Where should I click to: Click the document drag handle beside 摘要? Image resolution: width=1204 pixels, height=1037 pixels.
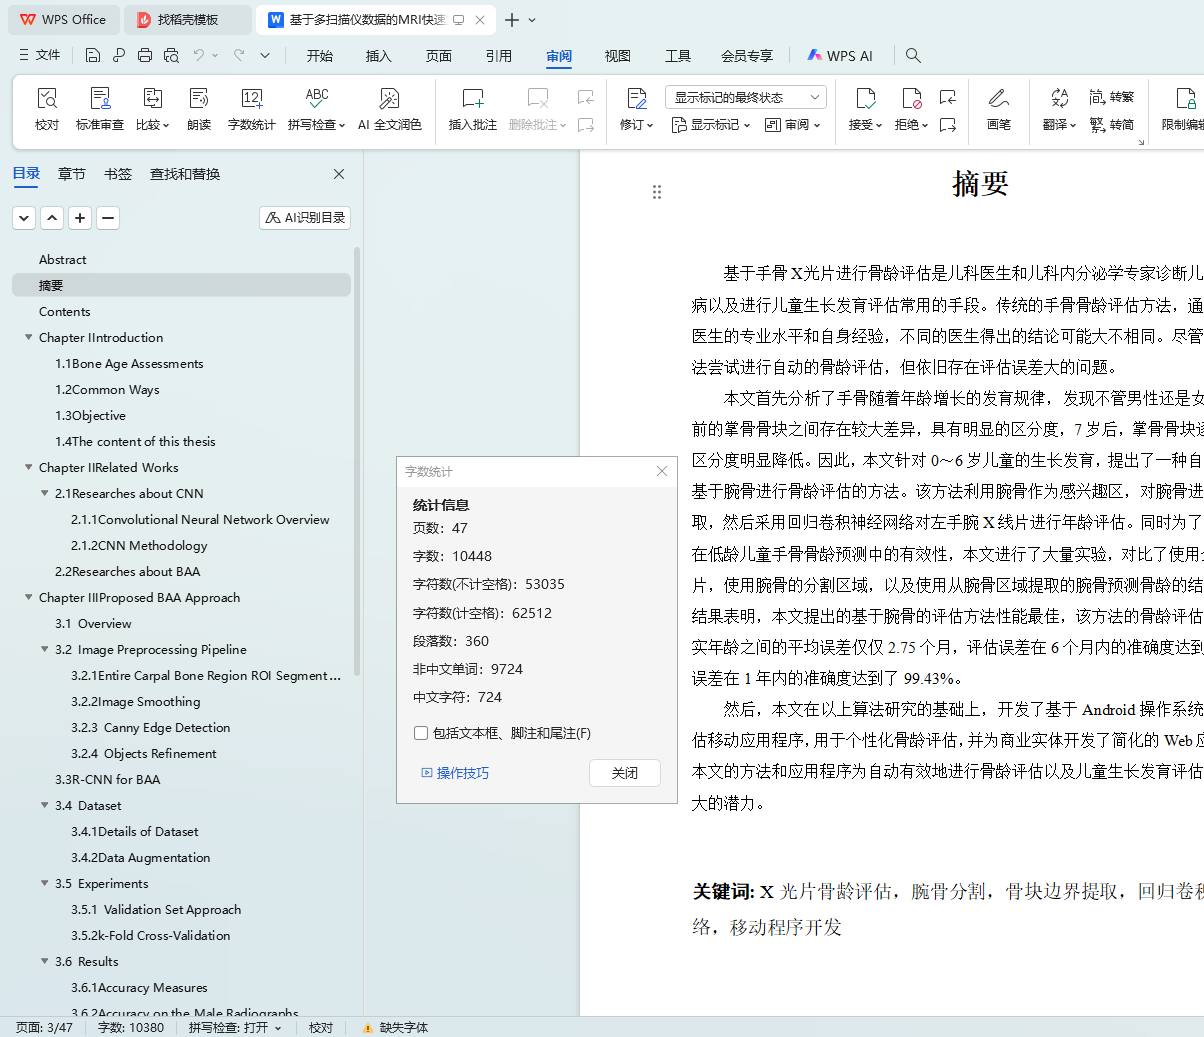(x=657, y=191)
